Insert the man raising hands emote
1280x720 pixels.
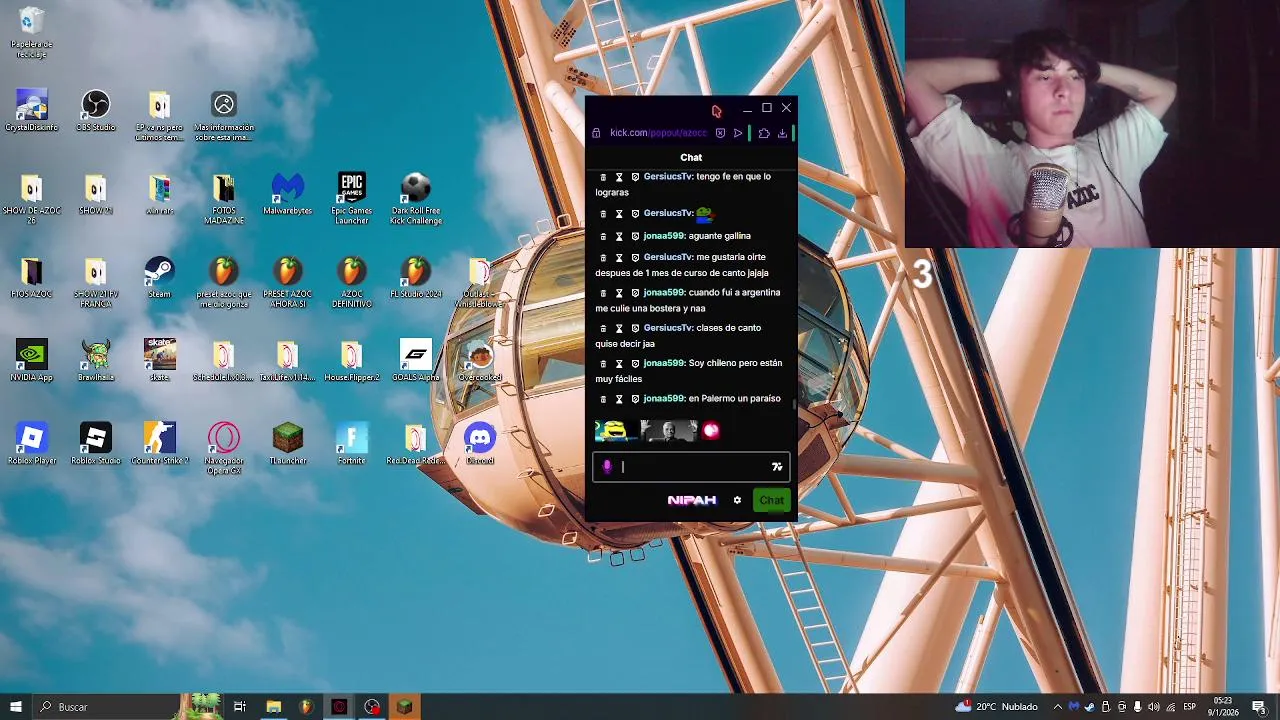click(x=668, y=431)
